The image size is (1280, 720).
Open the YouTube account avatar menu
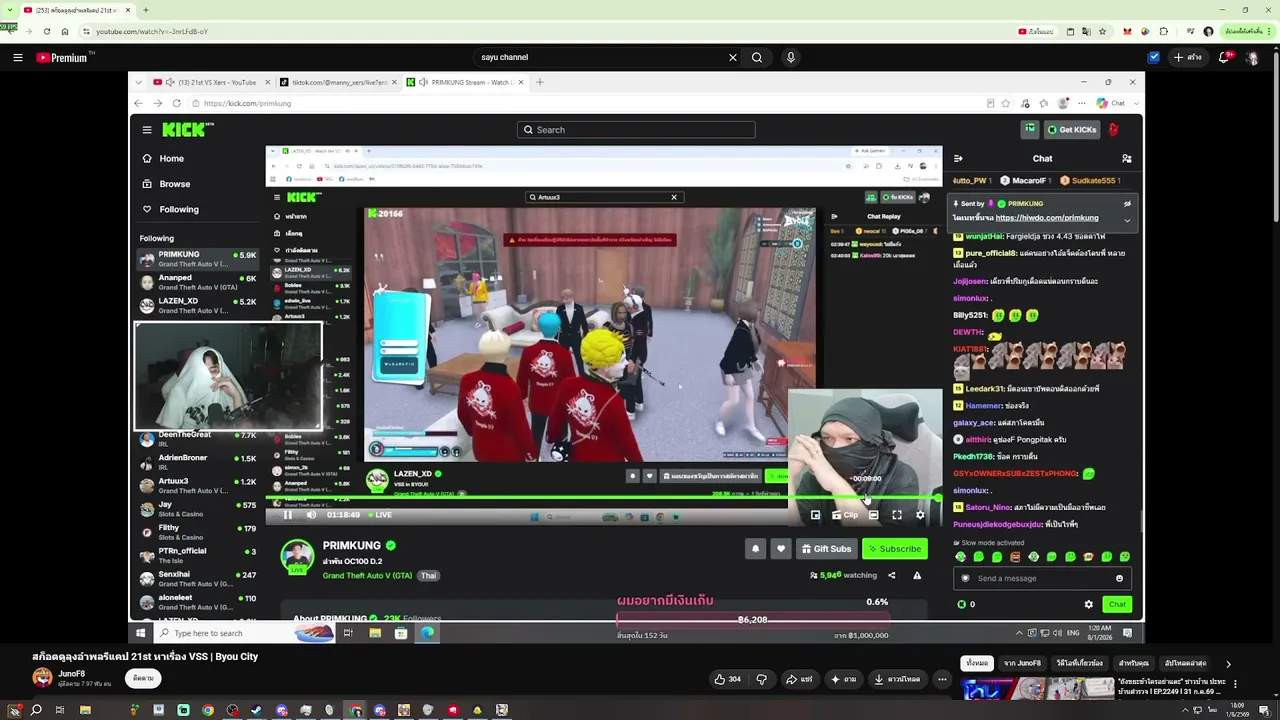click(x=1252, y=58)
